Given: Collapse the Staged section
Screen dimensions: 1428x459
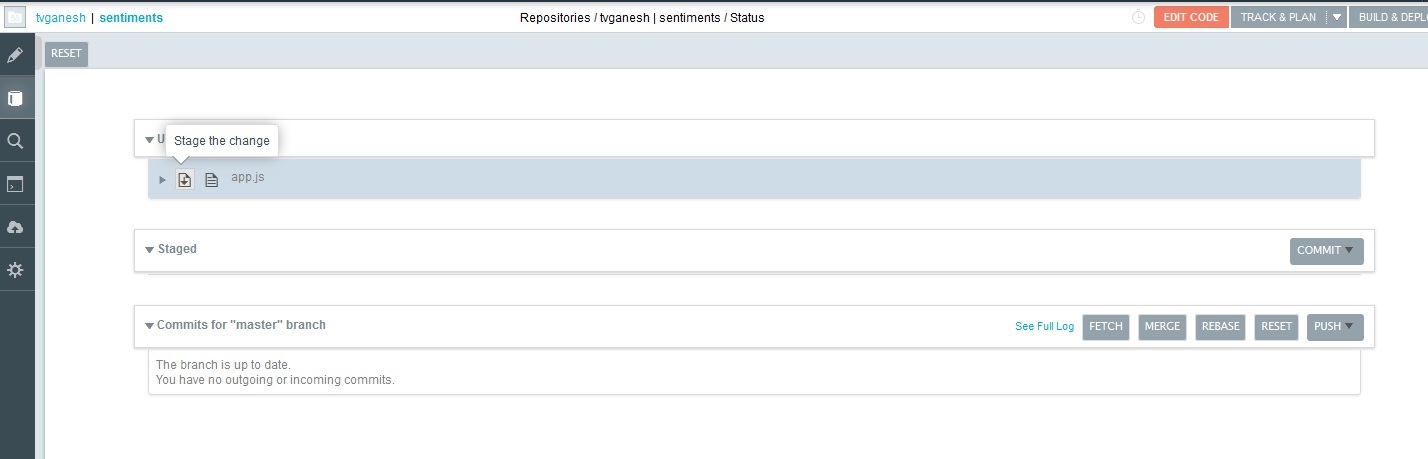Looking at the screenshot, I should point(150,250).
